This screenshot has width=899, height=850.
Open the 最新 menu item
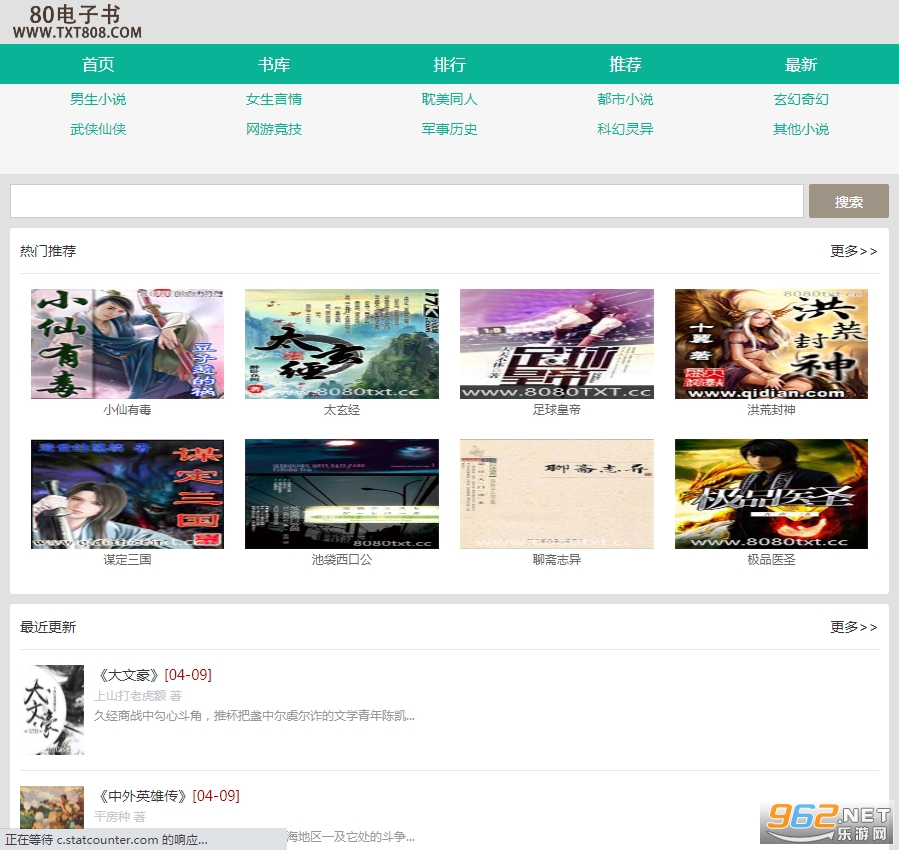click(x=801, y=64)
